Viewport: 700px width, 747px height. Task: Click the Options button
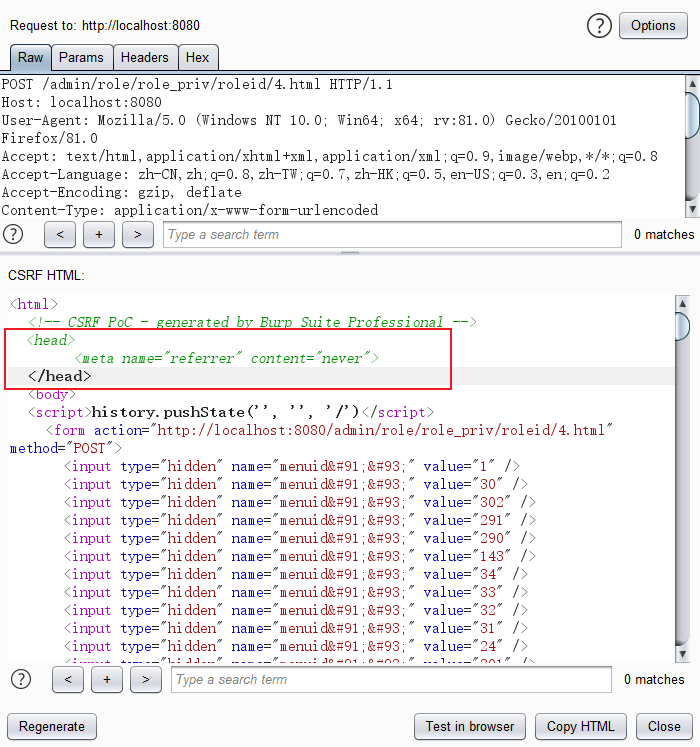tap(653, 25)
